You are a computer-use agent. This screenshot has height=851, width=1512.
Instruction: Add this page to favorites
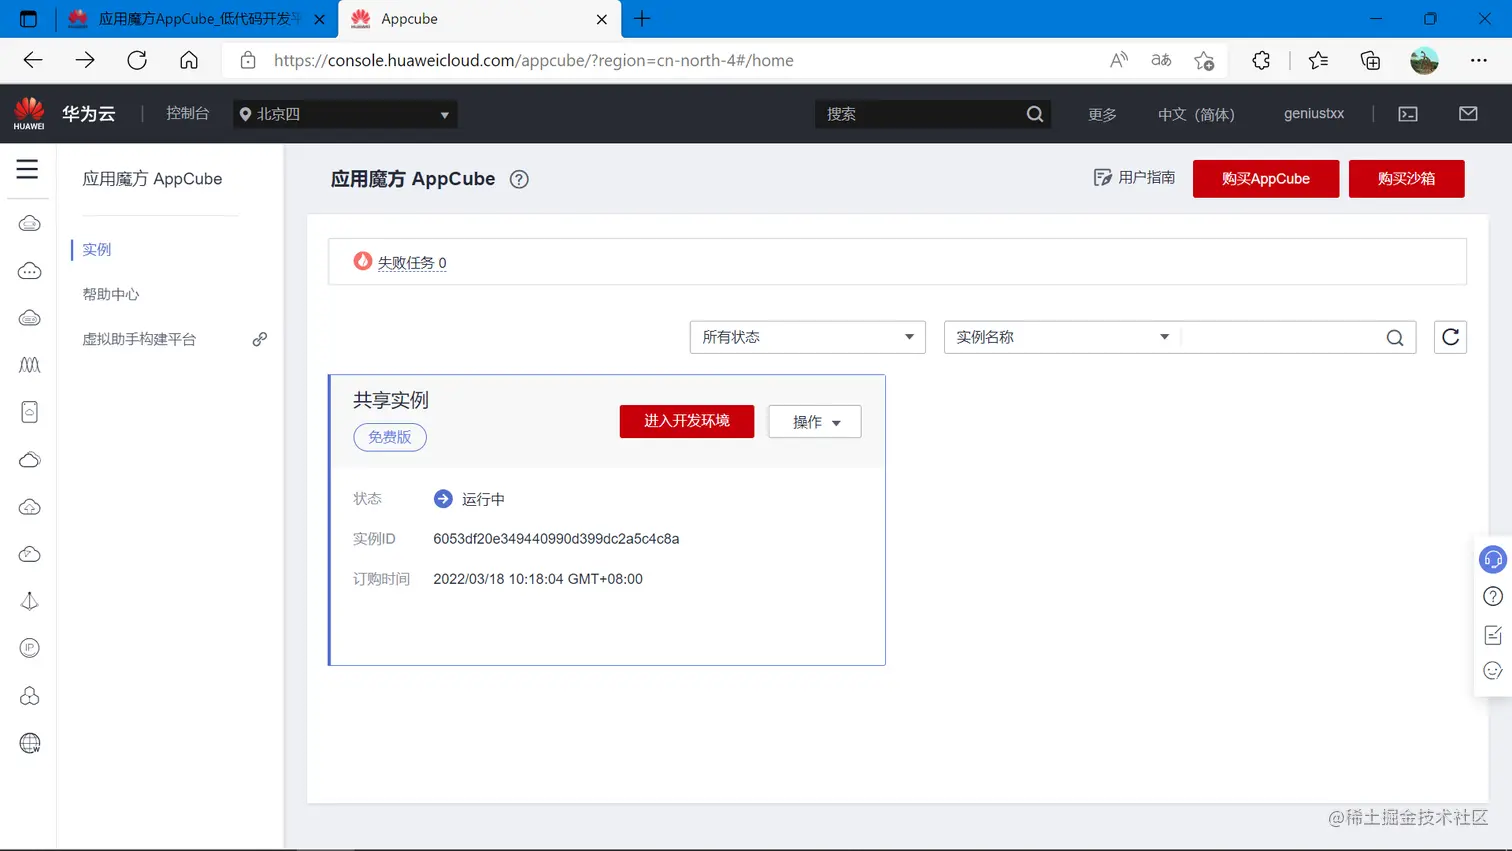tap(1204, 60)
